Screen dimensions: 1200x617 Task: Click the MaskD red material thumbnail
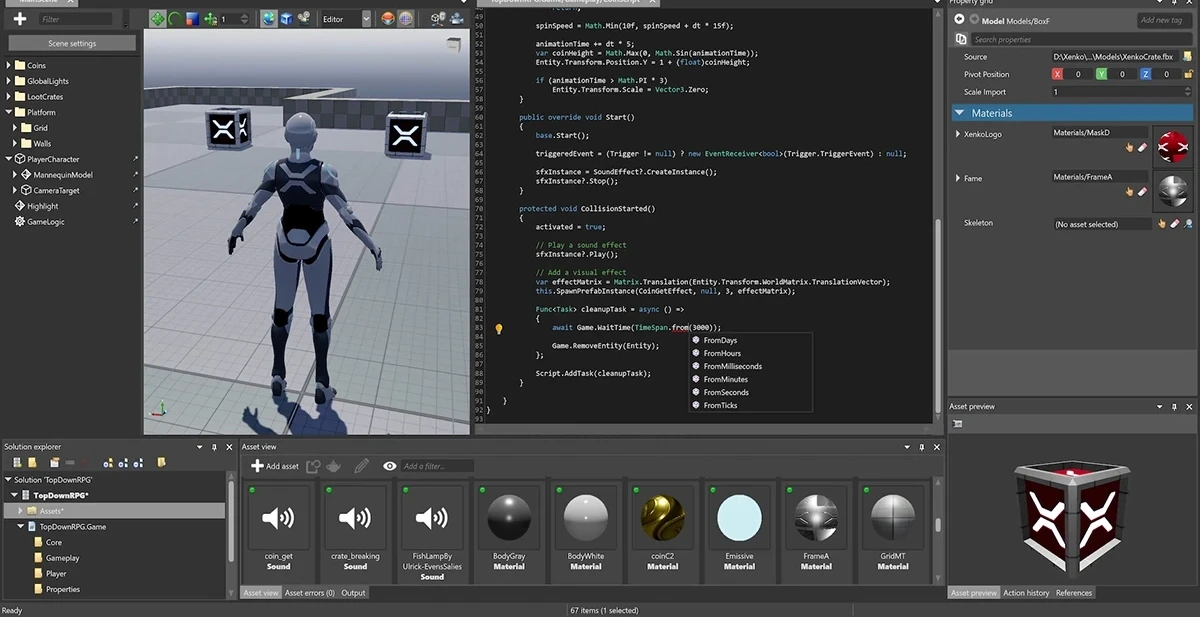1171,146
